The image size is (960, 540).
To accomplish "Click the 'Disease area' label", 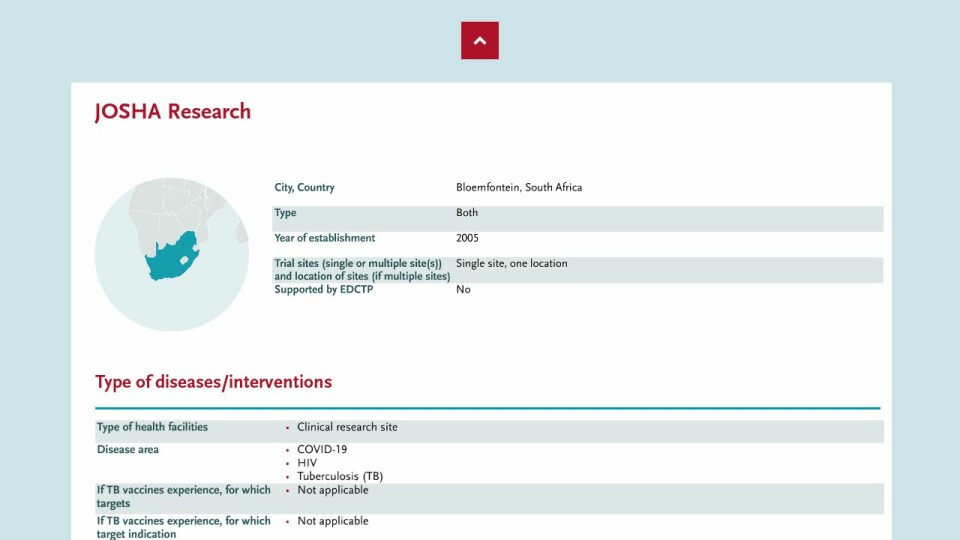I will 127,449.
